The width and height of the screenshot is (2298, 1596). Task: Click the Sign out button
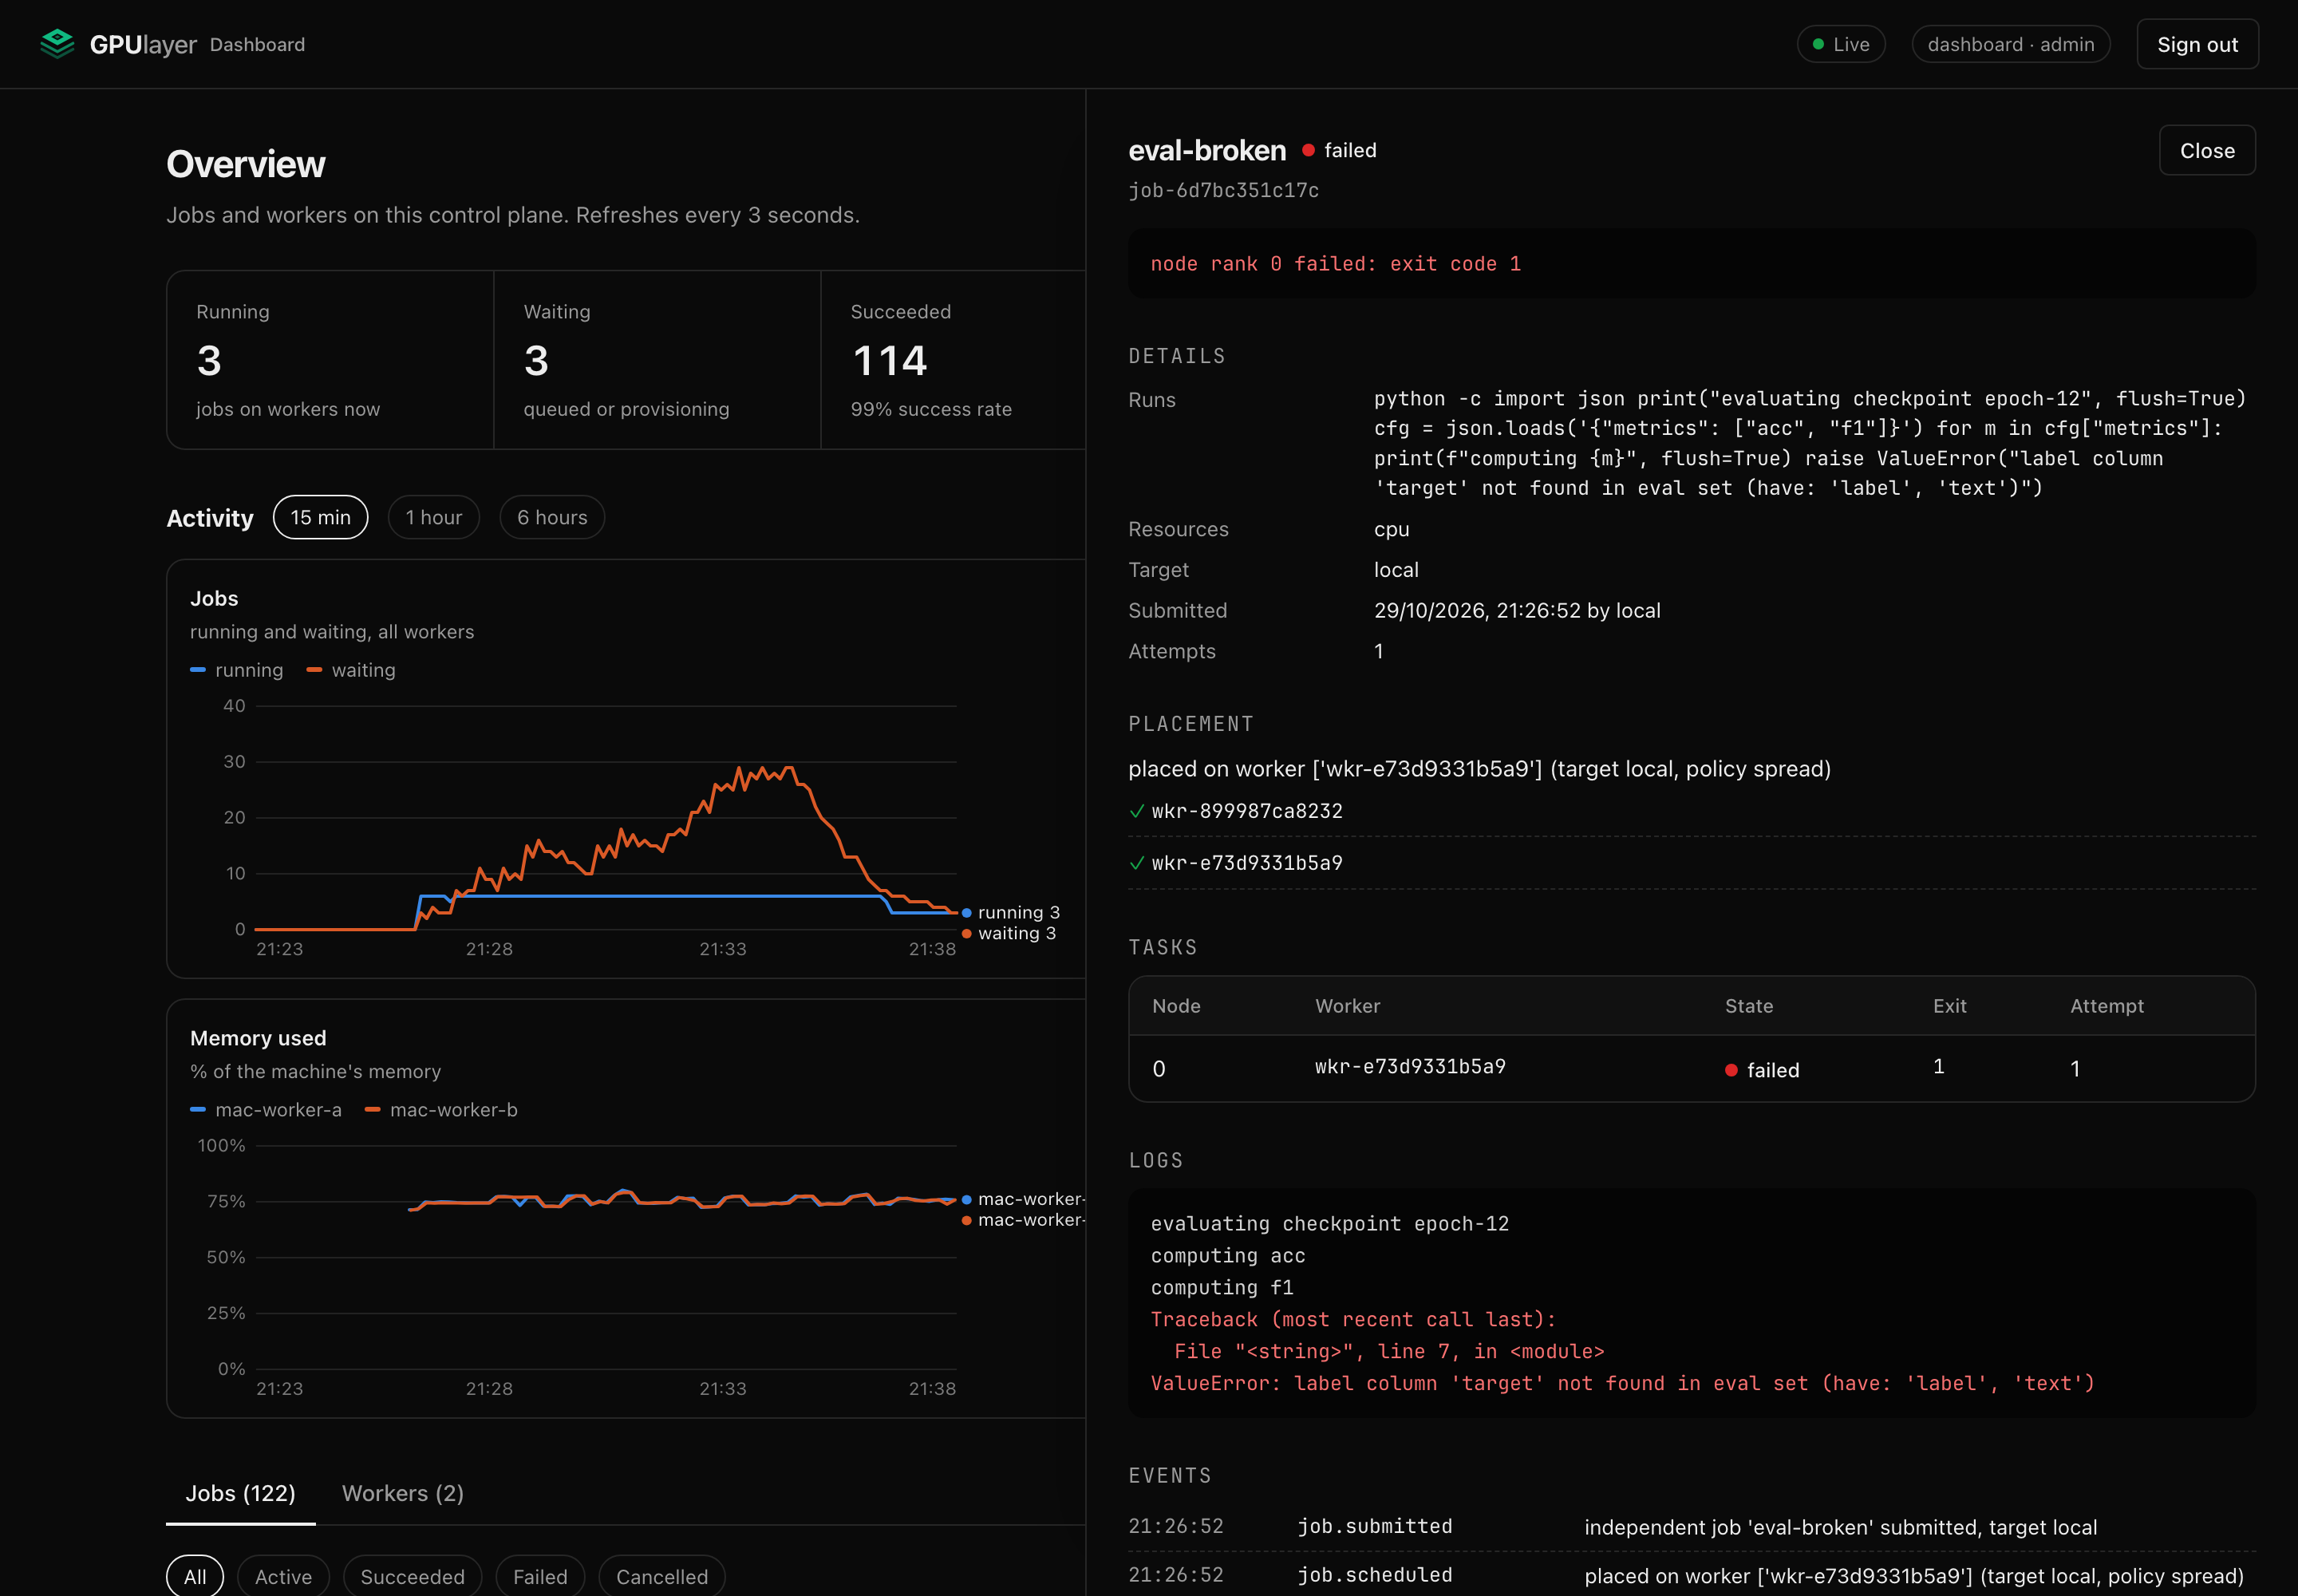[2197, 44]
